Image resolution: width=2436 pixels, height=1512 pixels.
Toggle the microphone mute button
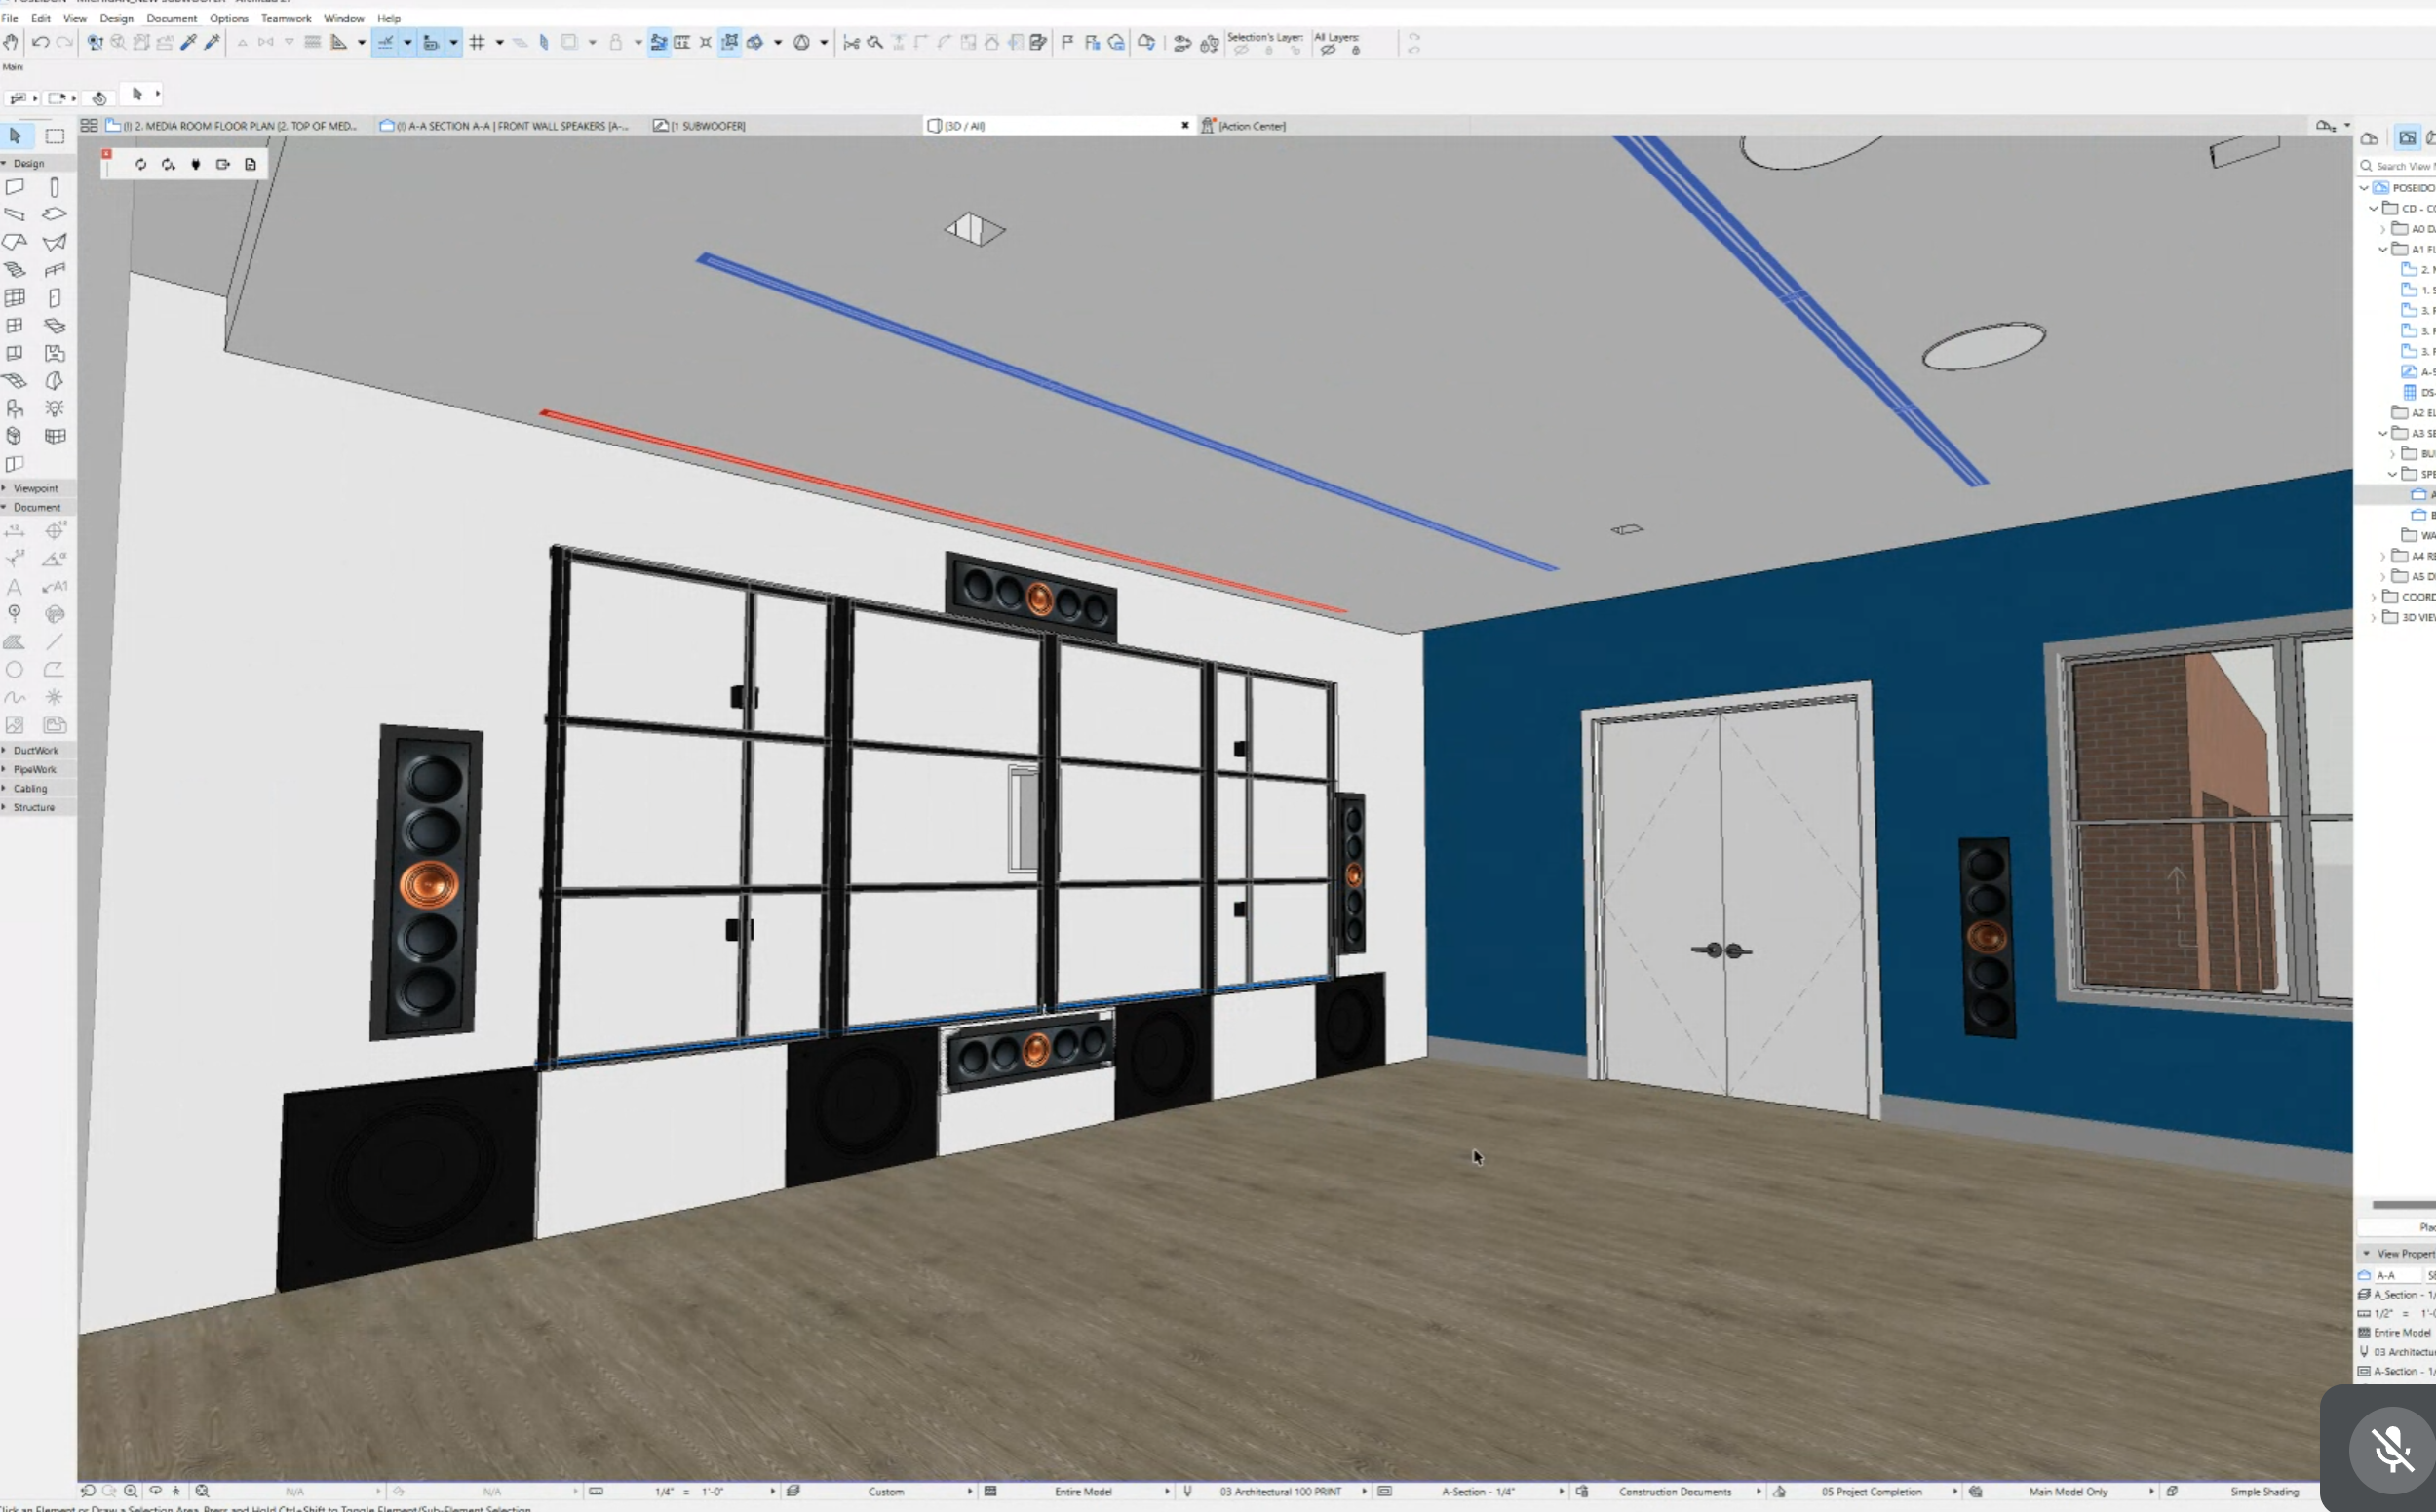2391,1449
